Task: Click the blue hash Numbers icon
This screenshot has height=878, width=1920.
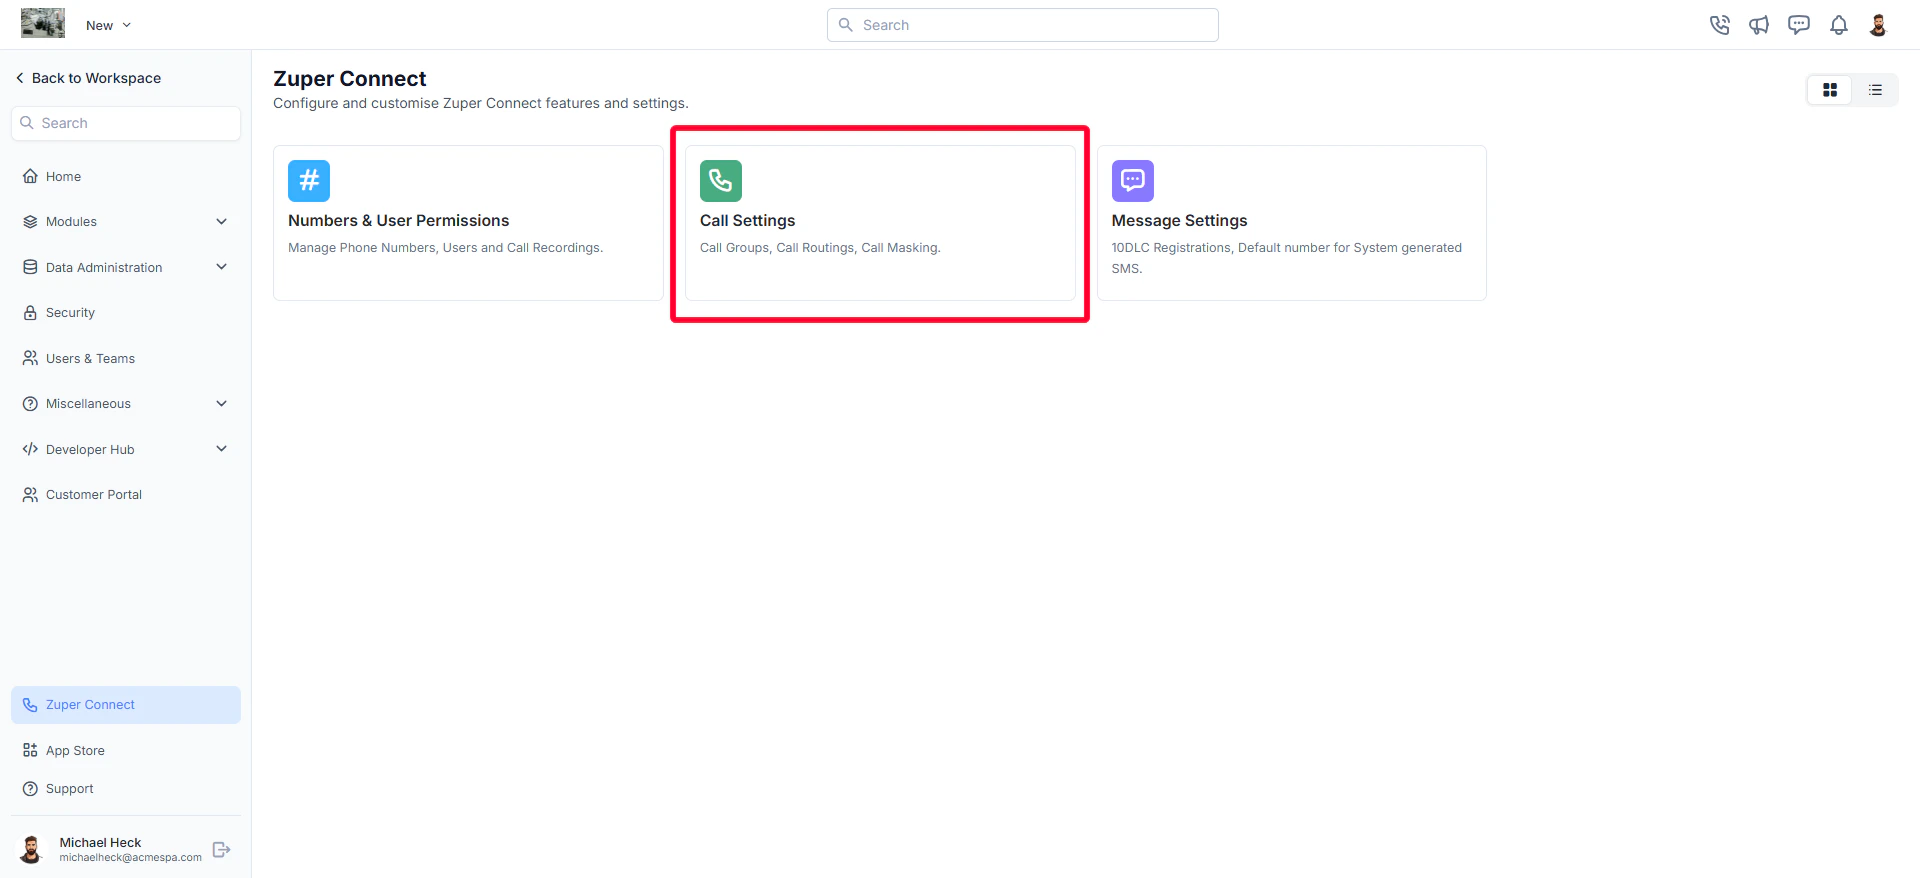Action: click(309, 181)
